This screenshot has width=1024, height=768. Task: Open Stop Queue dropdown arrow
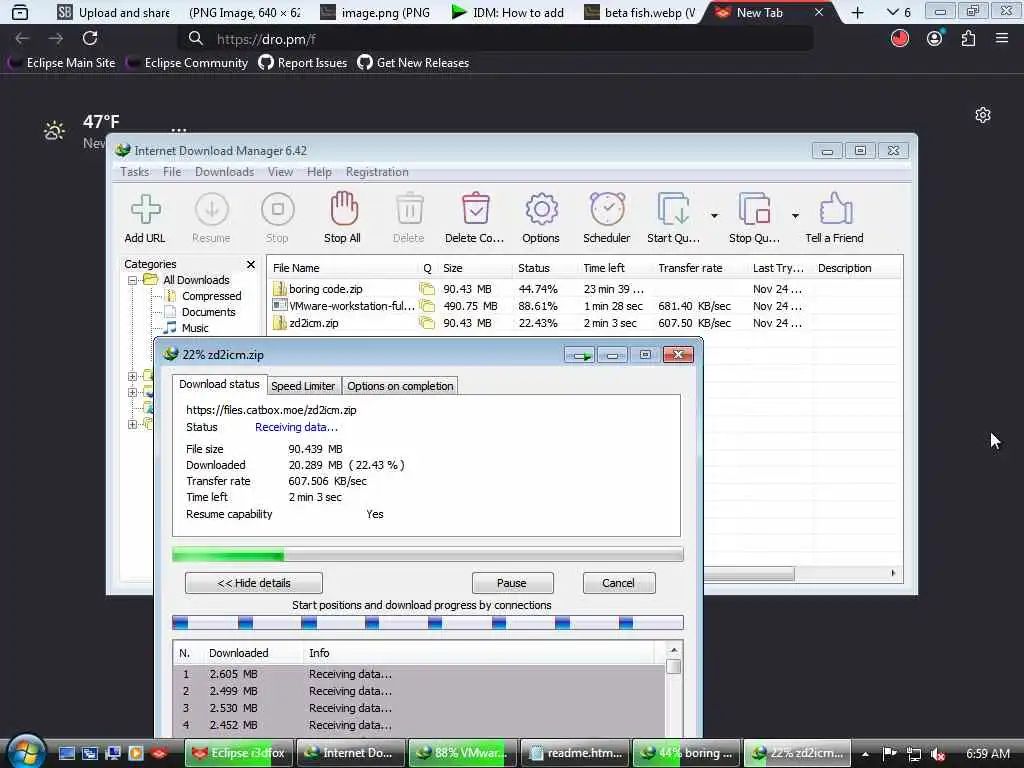(x=795, y=216)
